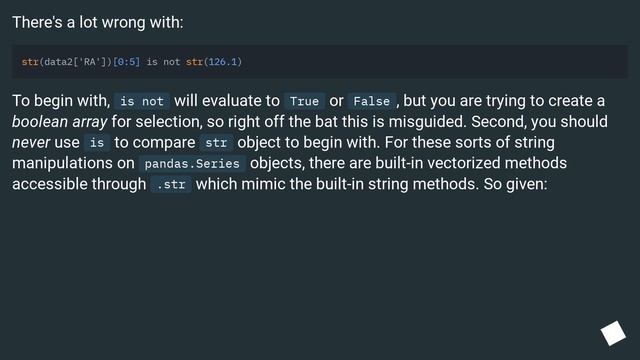
Task: Click the inline pandas.Series code snippet
Action: point(192,163)
